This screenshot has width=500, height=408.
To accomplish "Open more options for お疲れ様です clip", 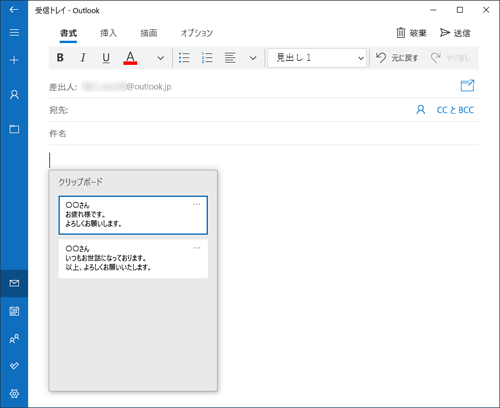I will pos(197,204).
